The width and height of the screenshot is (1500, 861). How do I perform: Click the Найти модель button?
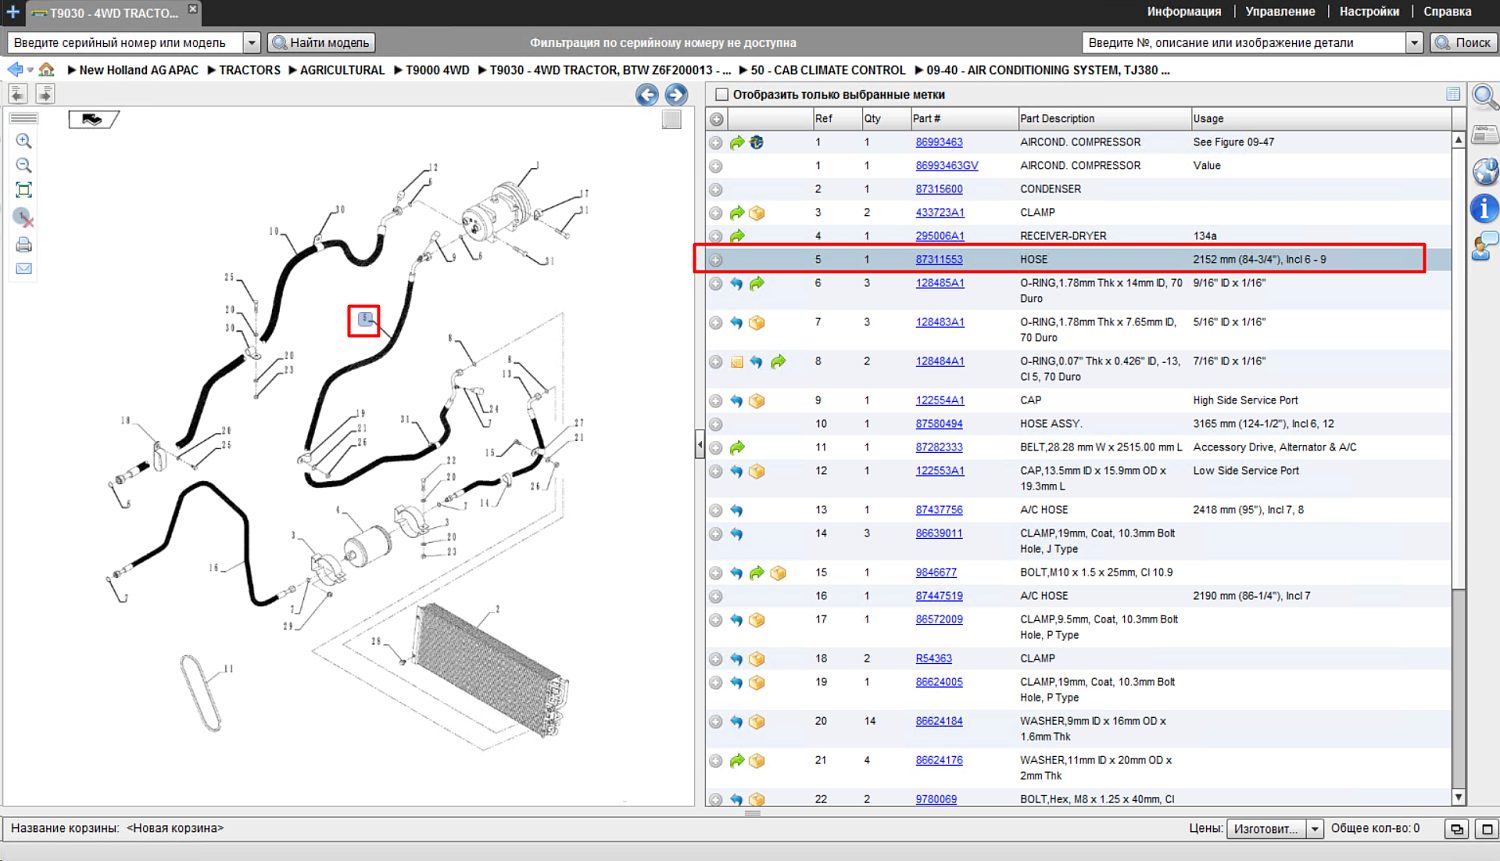pyautogui.click(x=322, y=43)
